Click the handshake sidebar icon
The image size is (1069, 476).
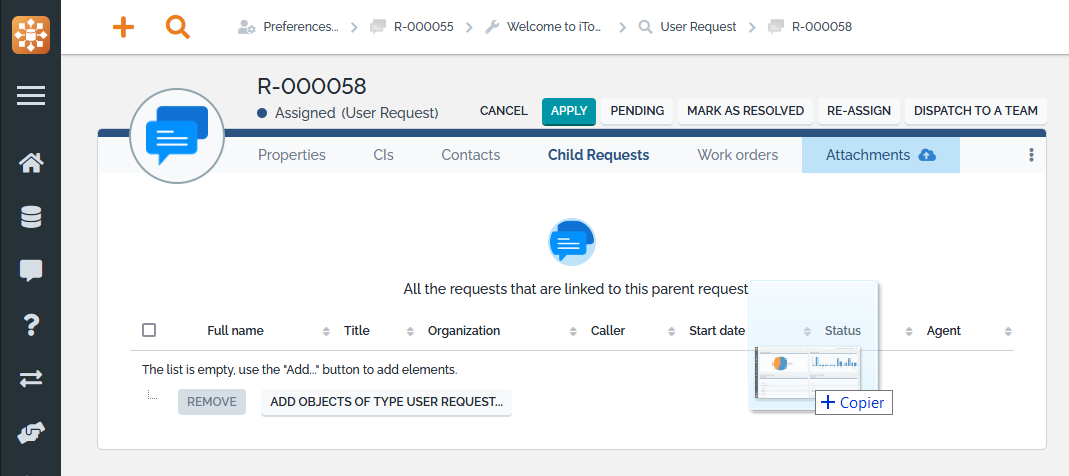tap(30, 432)
